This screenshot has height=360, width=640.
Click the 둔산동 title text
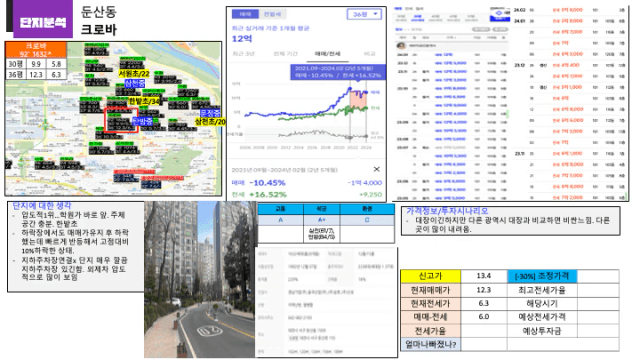coord(99,11)
